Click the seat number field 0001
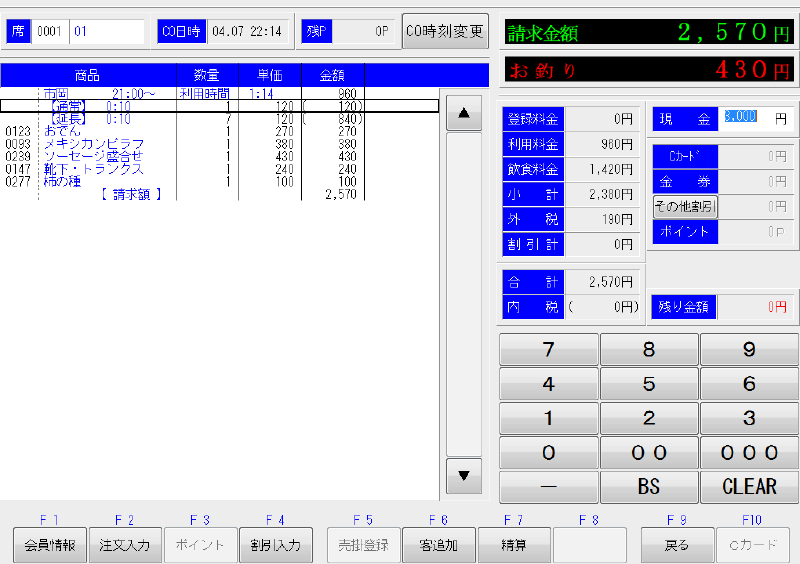Screen dimensions: 800x564 pyautogui.click(x=50, y=31)
